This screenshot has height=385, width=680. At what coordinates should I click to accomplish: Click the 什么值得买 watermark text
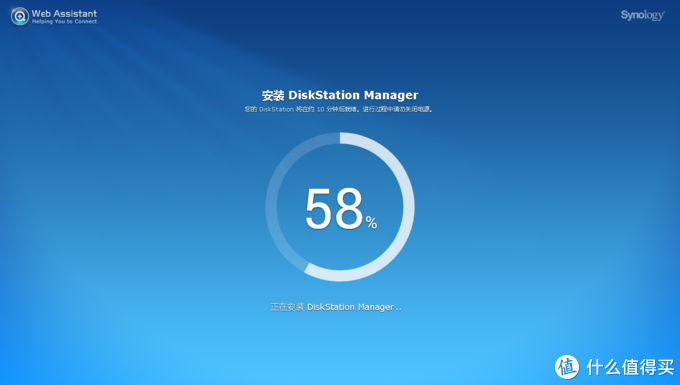tap(630, 367)
